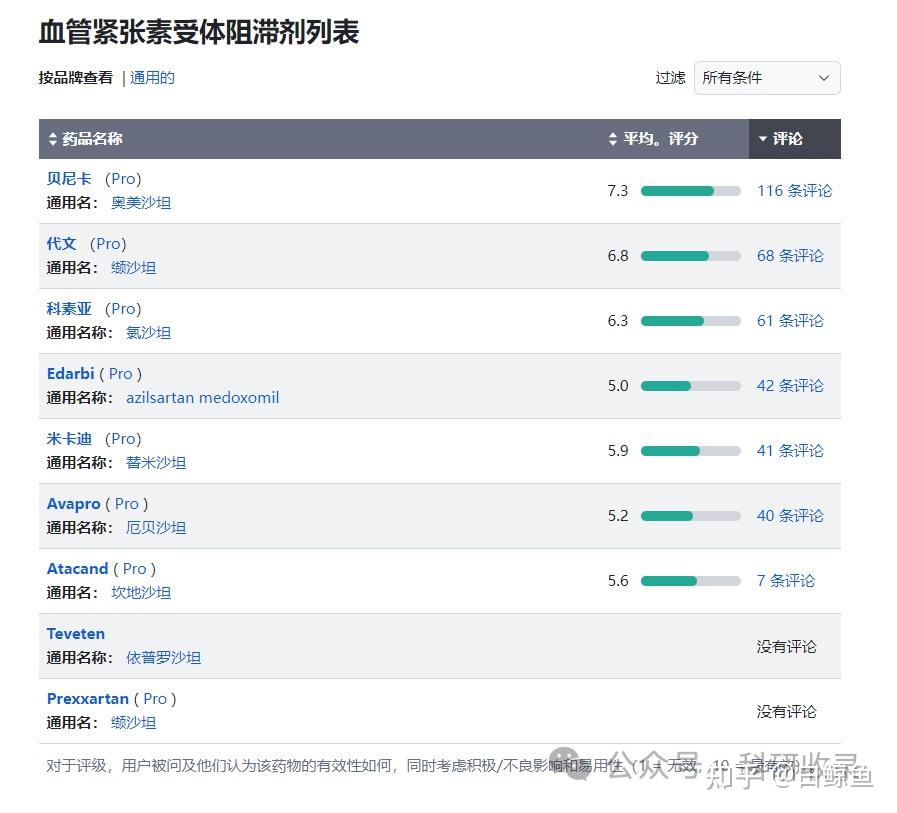Click the 7.3 rating bar for 贝尼卡
The height and width of the screenshot is (813, 897).
(690, 191)
